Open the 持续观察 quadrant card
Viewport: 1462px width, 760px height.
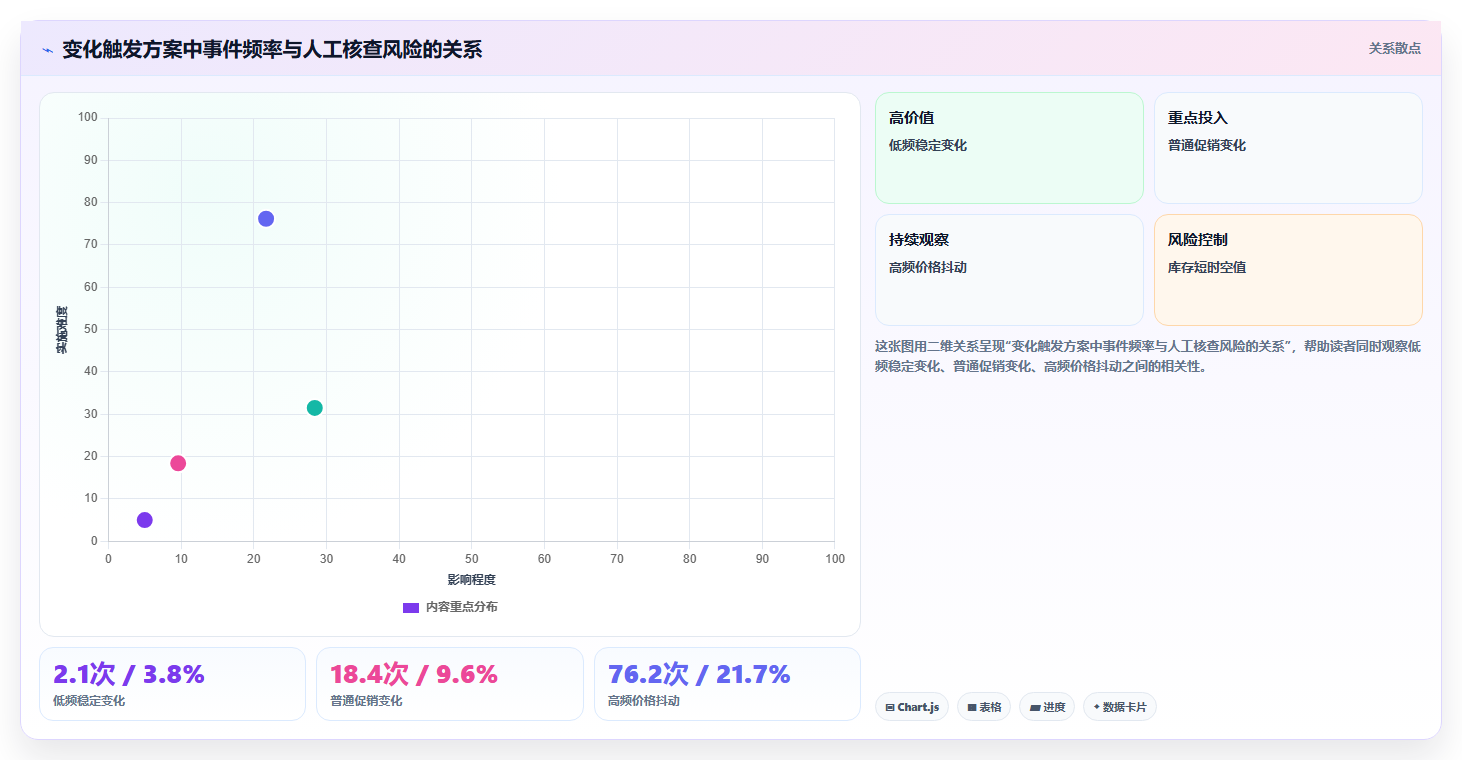(1009, 270)
